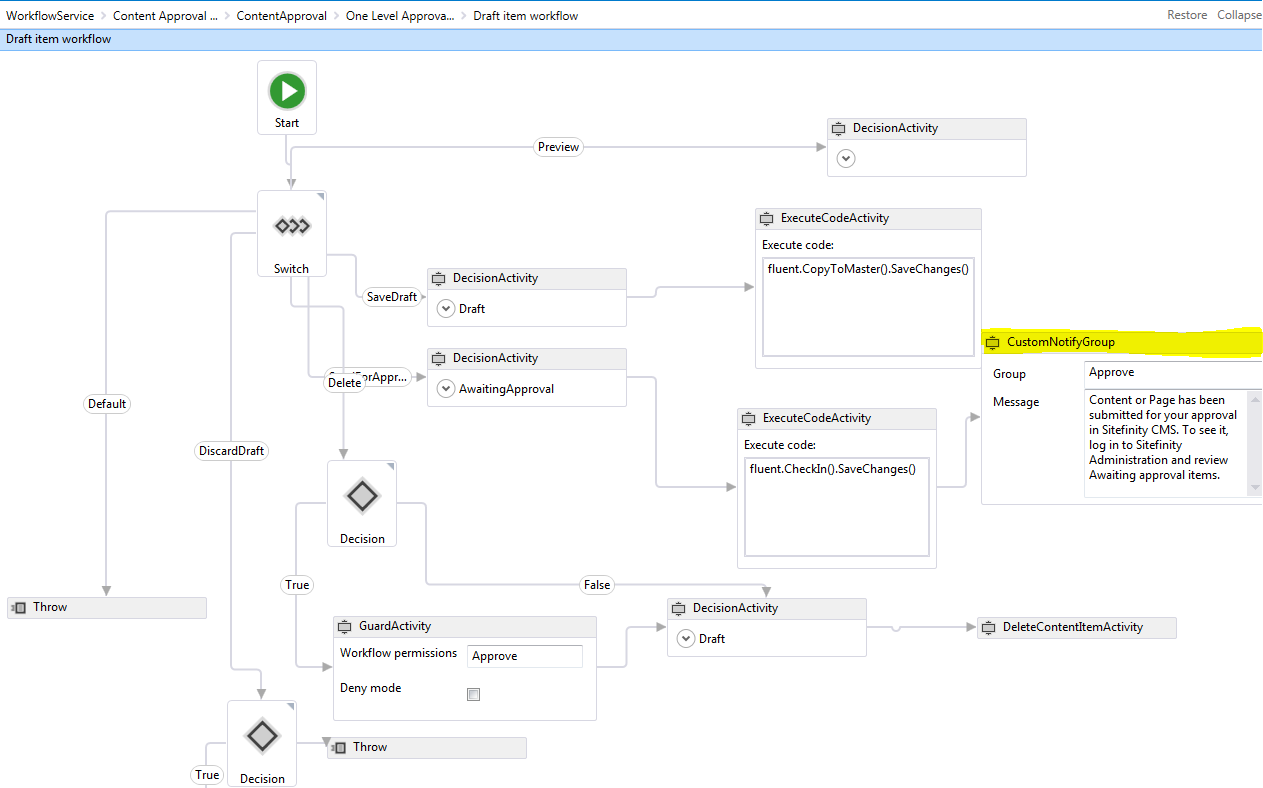Expand the top DecisionActivity near Preview

(x=846, y=158)
